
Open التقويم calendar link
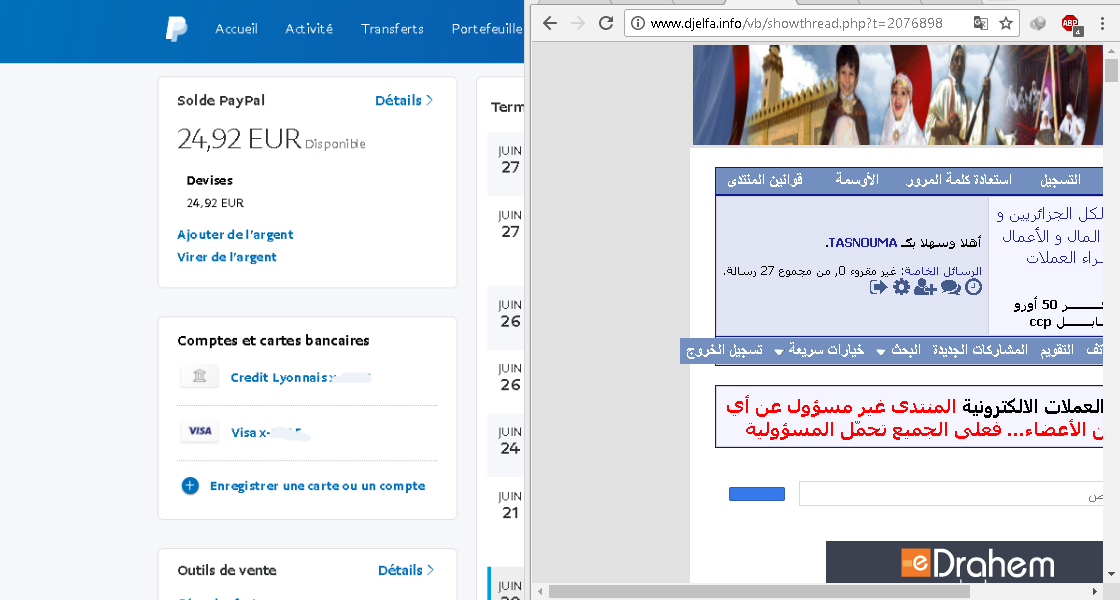1057,350
